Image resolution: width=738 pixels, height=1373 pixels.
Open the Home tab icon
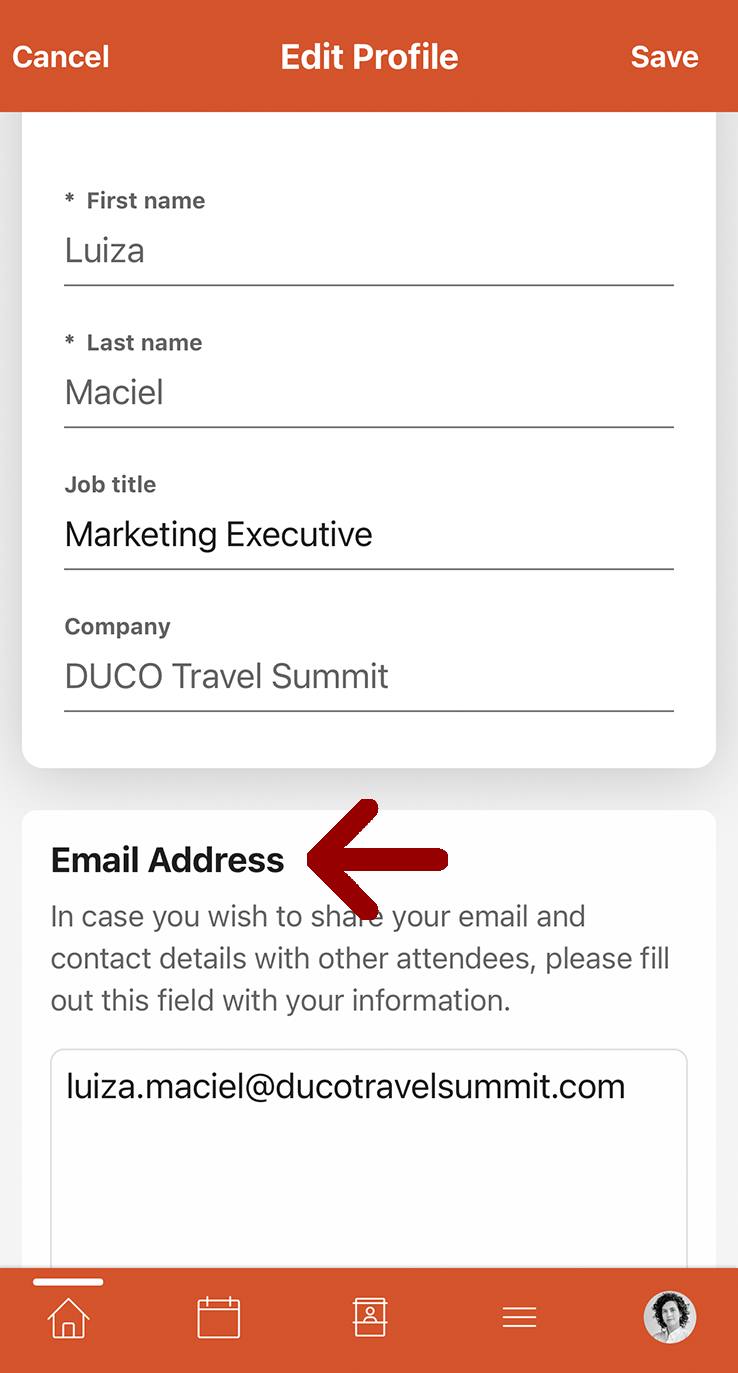pos(68,1317)
